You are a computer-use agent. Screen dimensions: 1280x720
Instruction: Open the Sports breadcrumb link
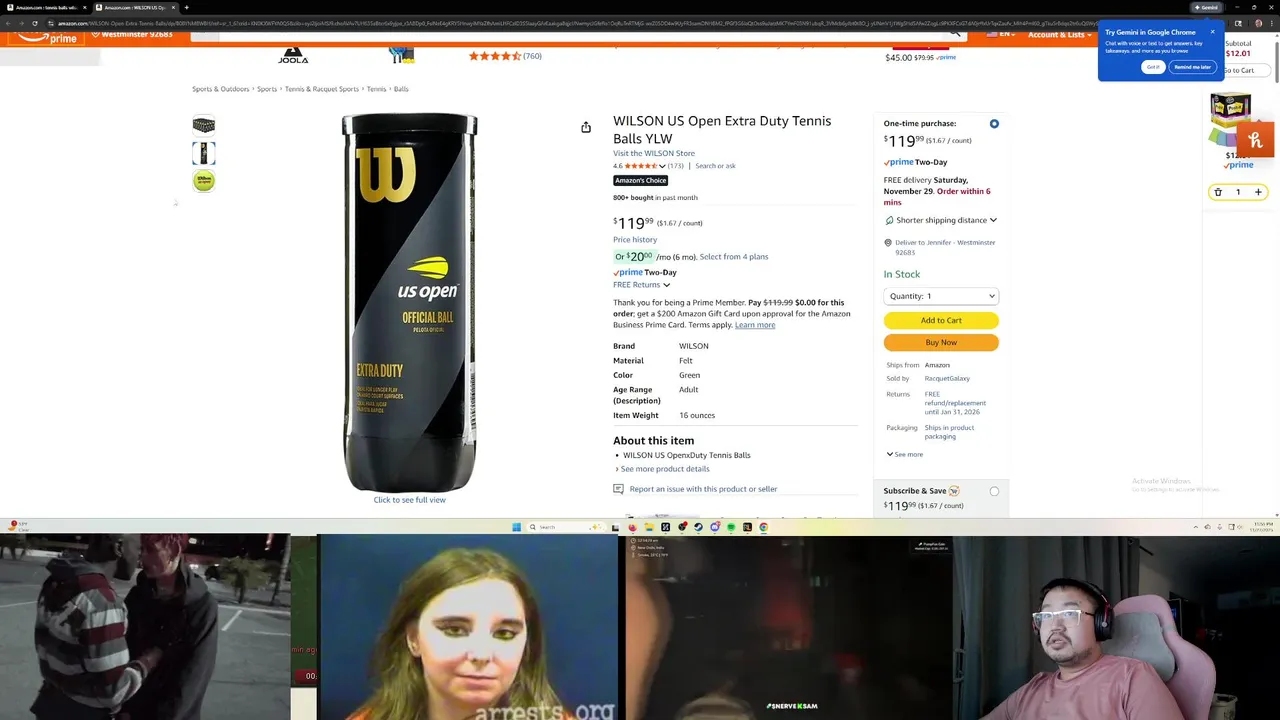click(x=267, y=89)
